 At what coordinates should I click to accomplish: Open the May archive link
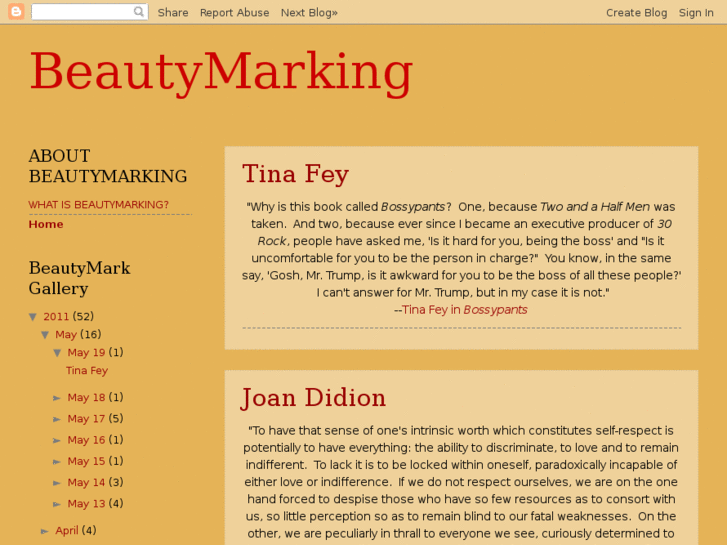tap(66, 334)
